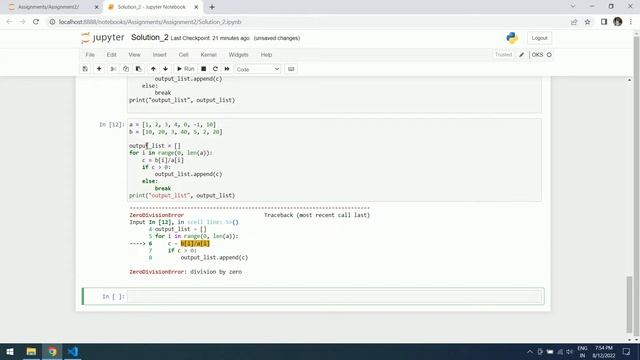Image resolution: width=640 pixels, height=360 pixels.
Task: Click the pencil edit mode icon
Action: tap(521, 55)
